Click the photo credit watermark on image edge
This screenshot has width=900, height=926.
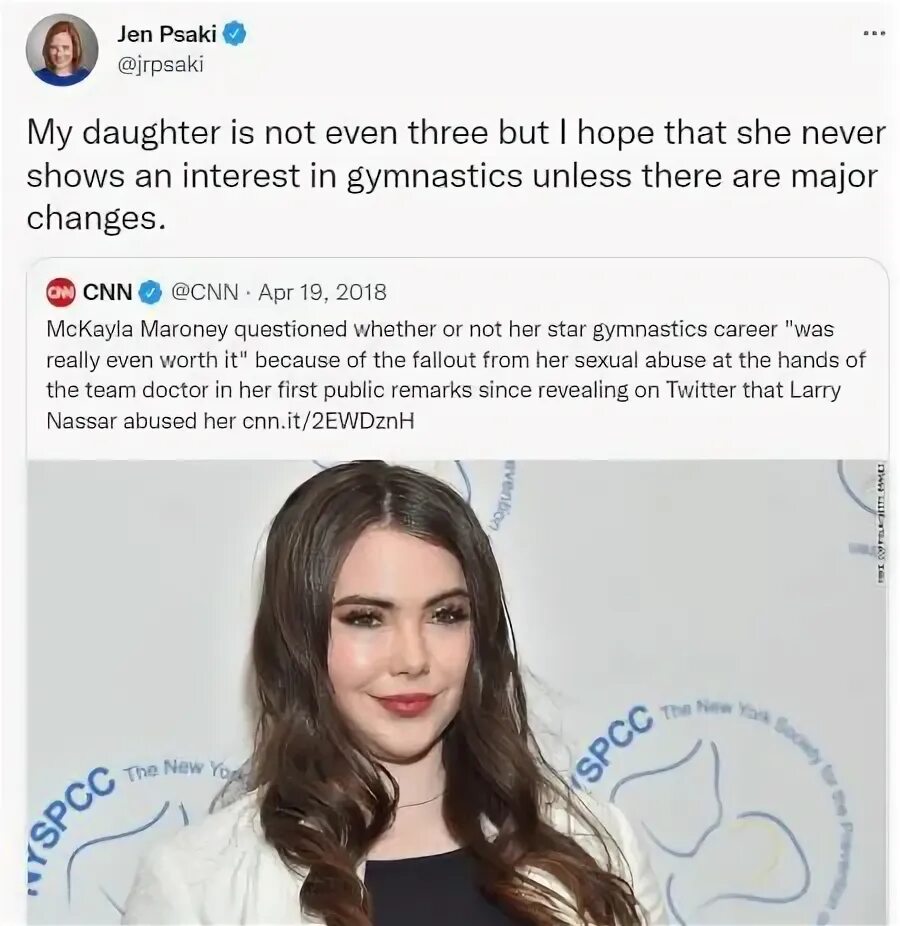point(881,523)
